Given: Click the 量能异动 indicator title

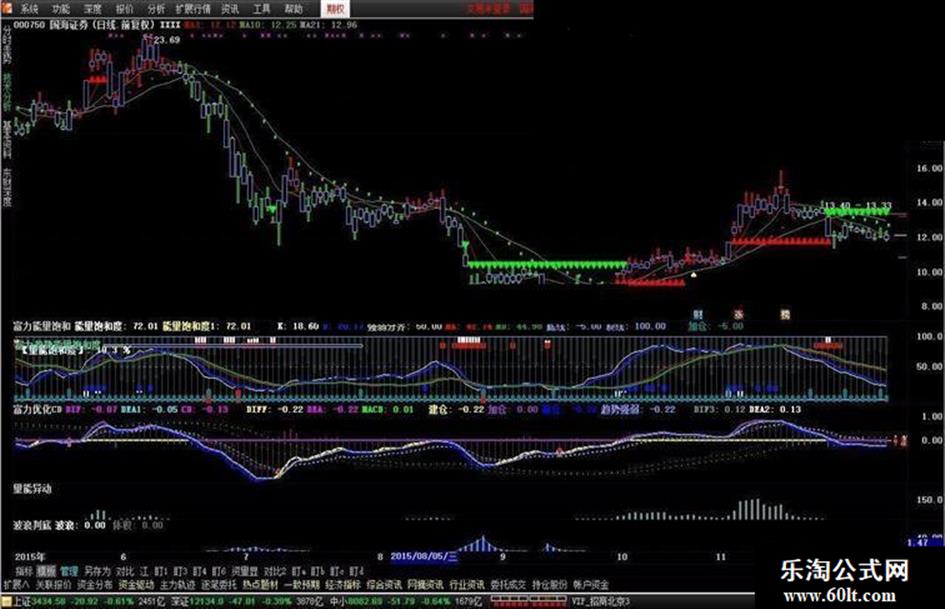Looking at the screenshot, I should click(x=33, y=488).
